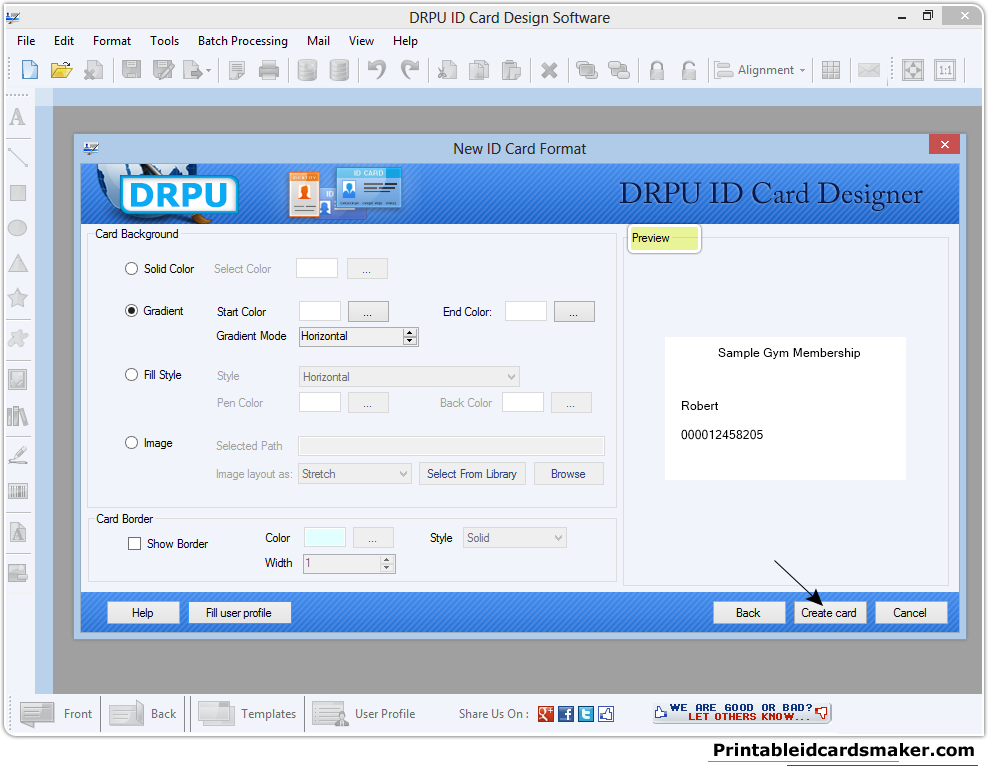This screenshot has width=988, height=766.
Task: Select the Text tool in sidebar
Action: tap(18, 117)
